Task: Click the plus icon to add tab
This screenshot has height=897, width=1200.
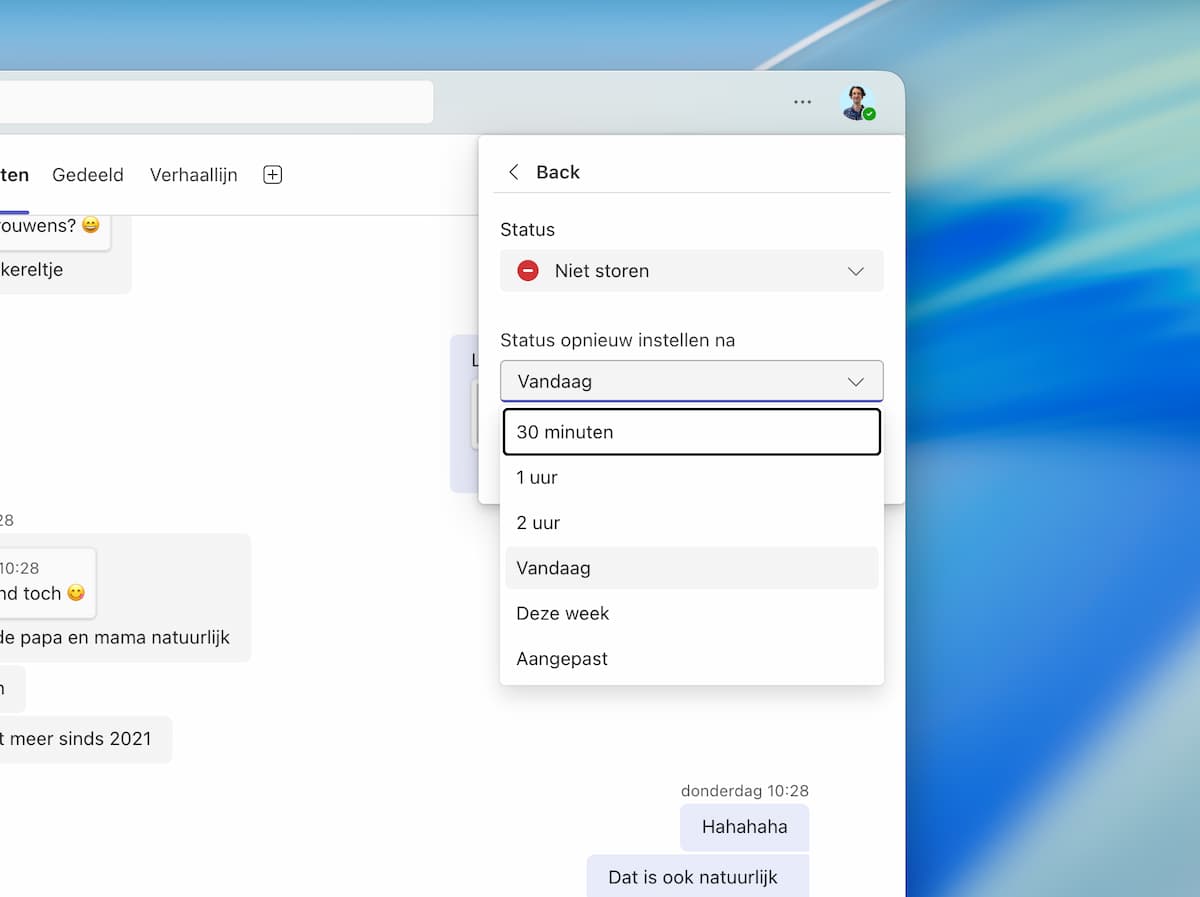Action: (272, 175)
